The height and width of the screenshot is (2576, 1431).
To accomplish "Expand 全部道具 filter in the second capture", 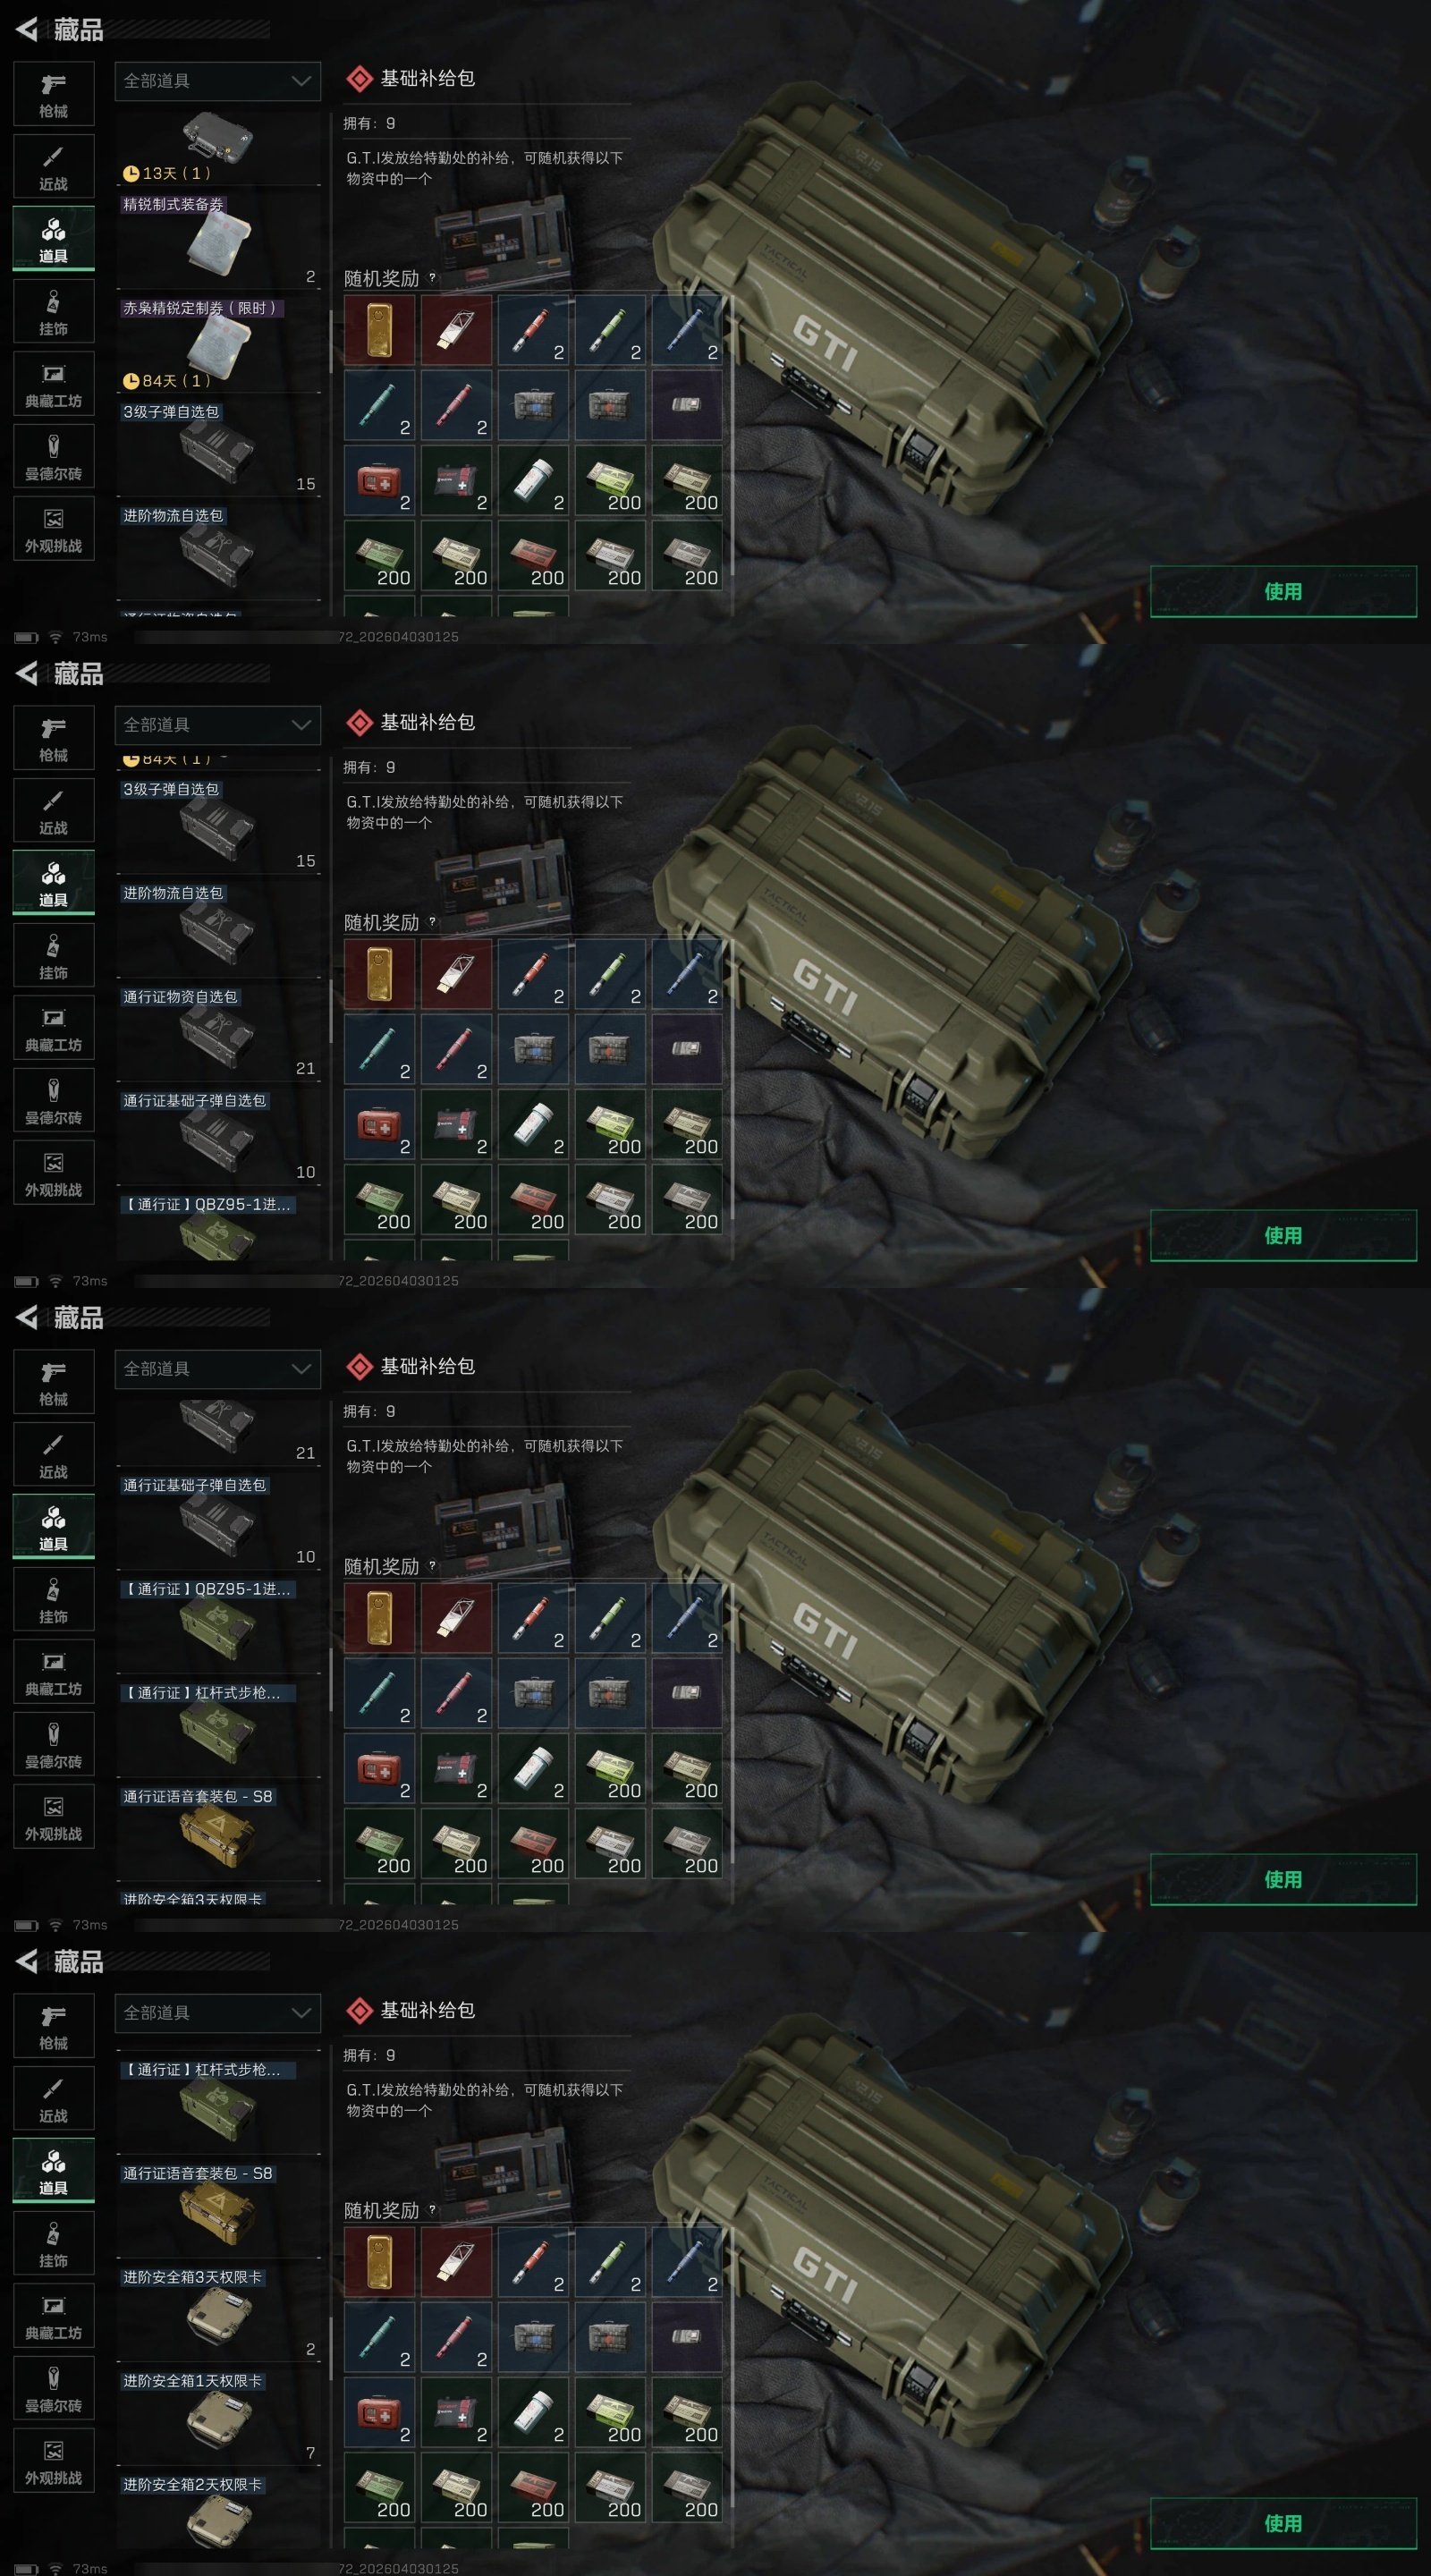I will (217, 725).
